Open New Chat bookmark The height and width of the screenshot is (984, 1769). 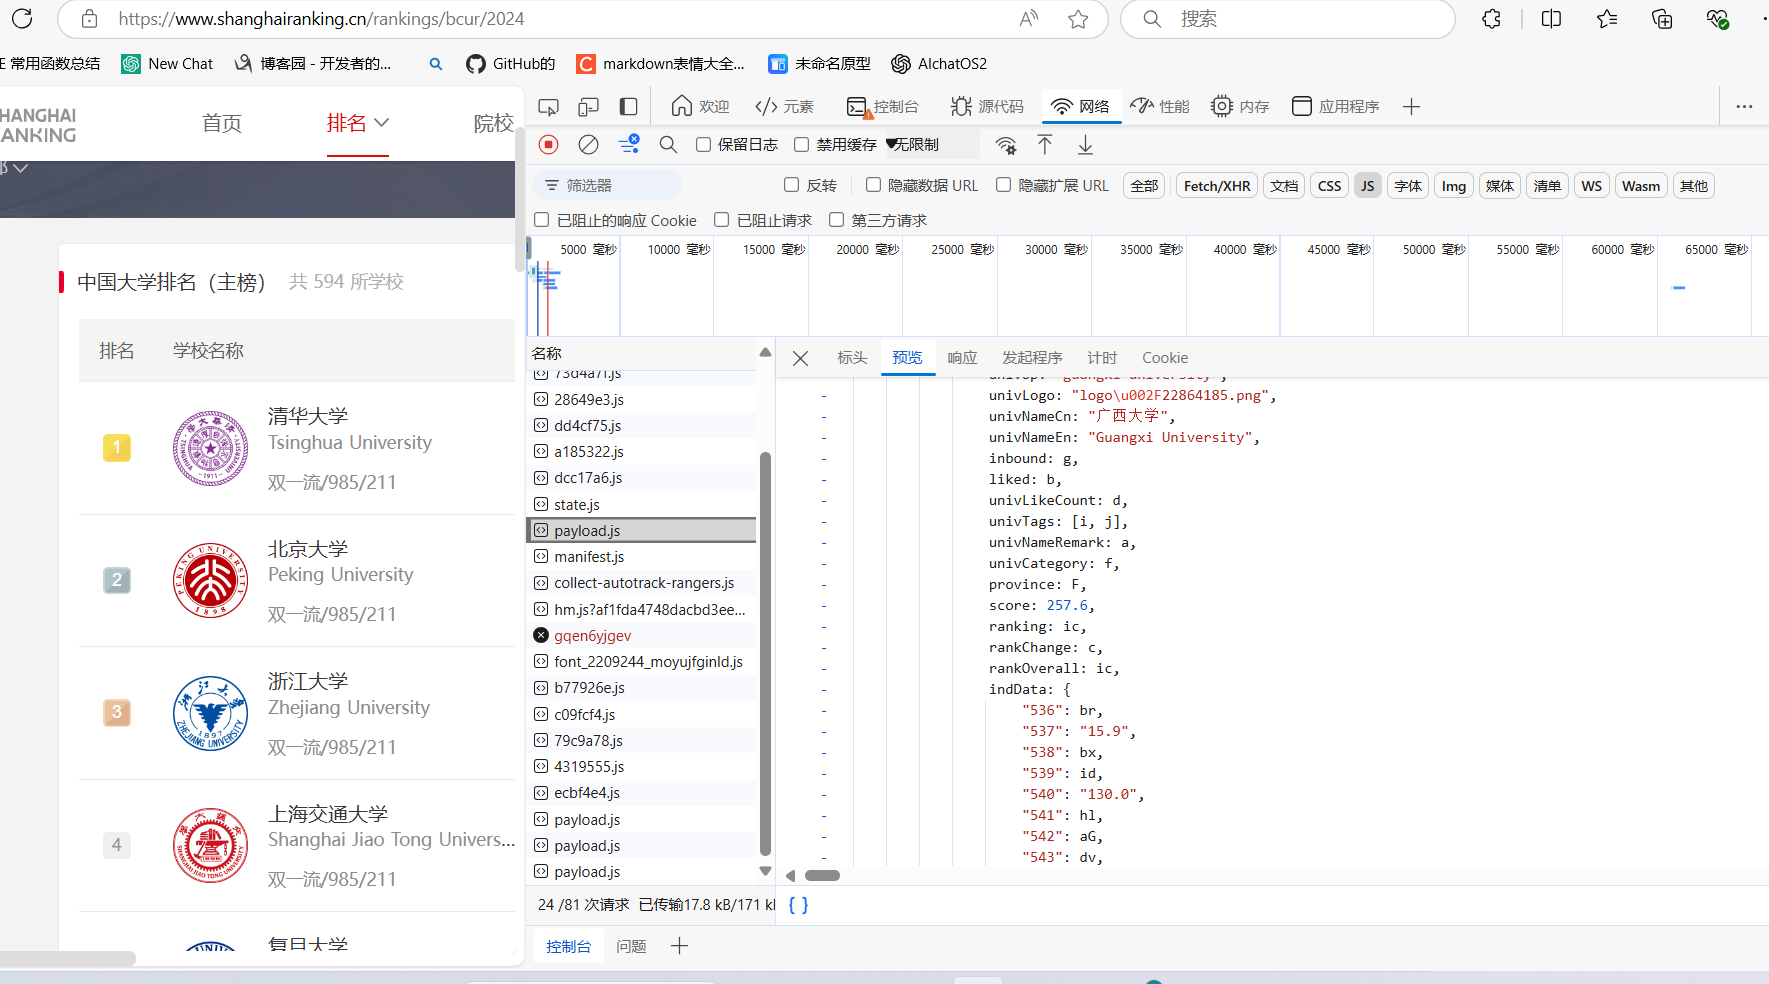click(x=167, y=64)
